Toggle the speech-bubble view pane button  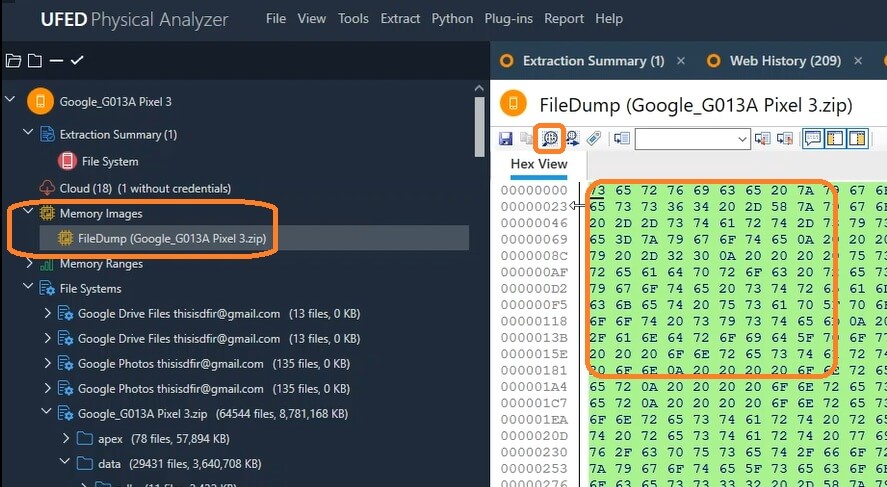813,138
